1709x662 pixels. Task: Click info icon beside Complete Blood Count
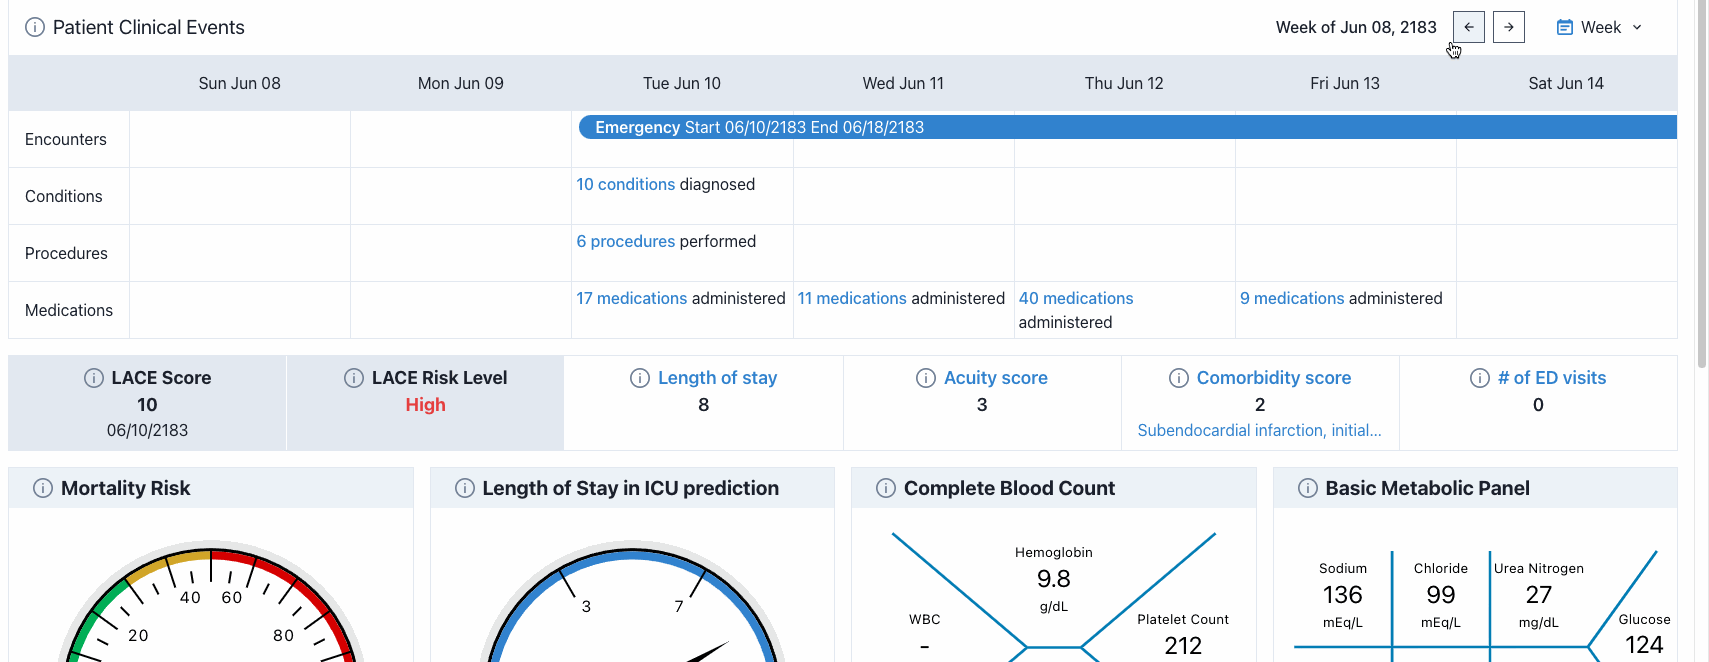(x=886, y=488)
